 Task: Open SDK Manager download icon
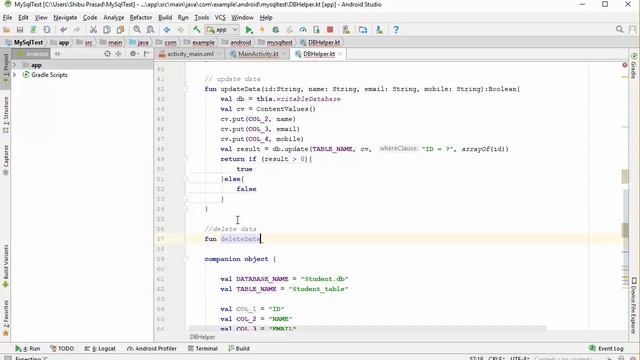coord(379,30)
